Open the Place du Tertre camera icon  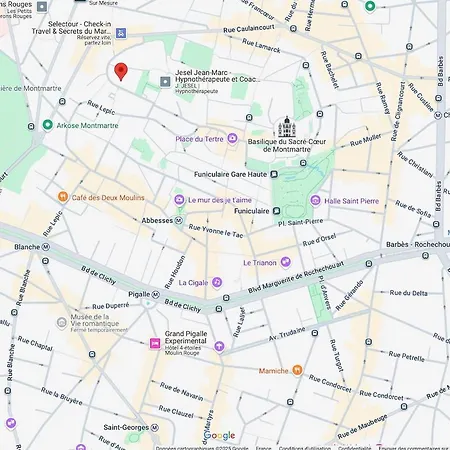pyautogui.click(x=232, y=138)
